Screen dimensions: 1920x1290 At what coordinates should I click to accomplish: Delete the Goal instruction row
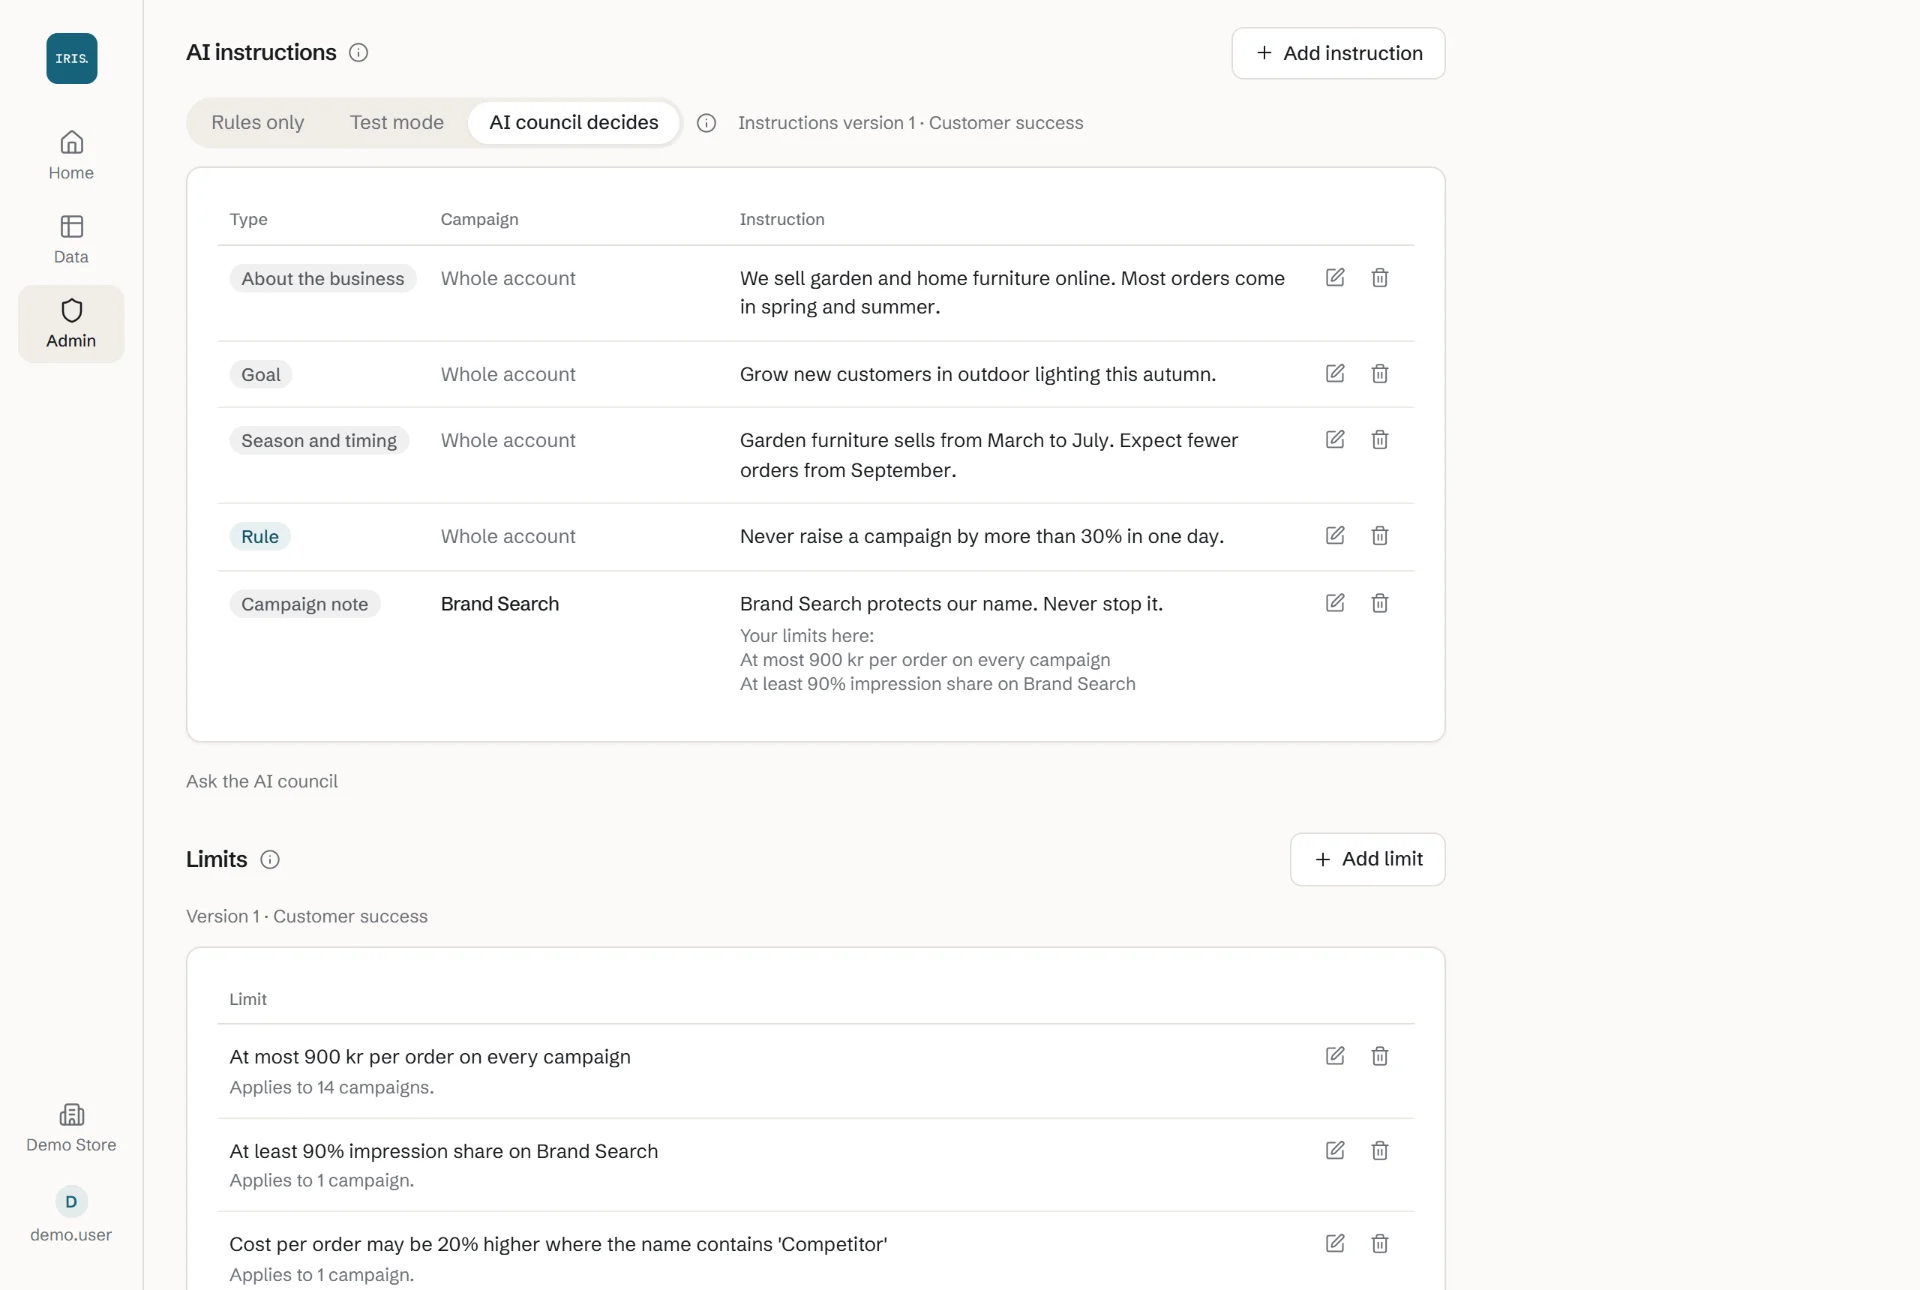(1380, 373)
